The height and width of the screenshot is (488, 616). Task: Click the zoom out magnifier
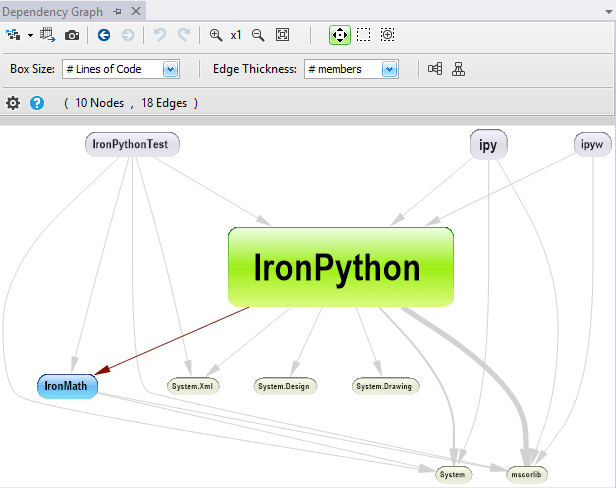258,35
